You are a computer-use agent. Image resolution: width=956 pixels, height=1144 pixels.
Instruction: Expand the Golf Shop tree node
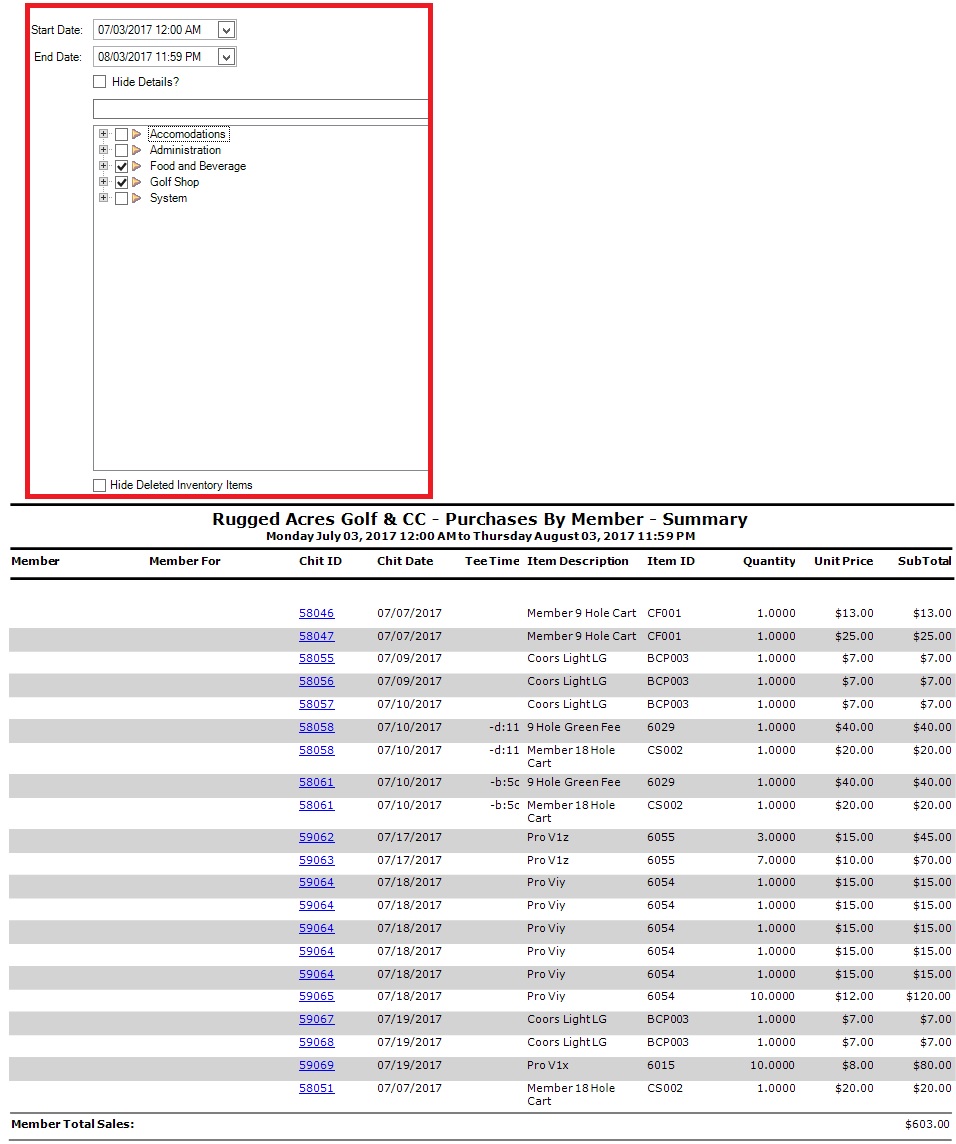pyautogui.click(x=103, y=182)
